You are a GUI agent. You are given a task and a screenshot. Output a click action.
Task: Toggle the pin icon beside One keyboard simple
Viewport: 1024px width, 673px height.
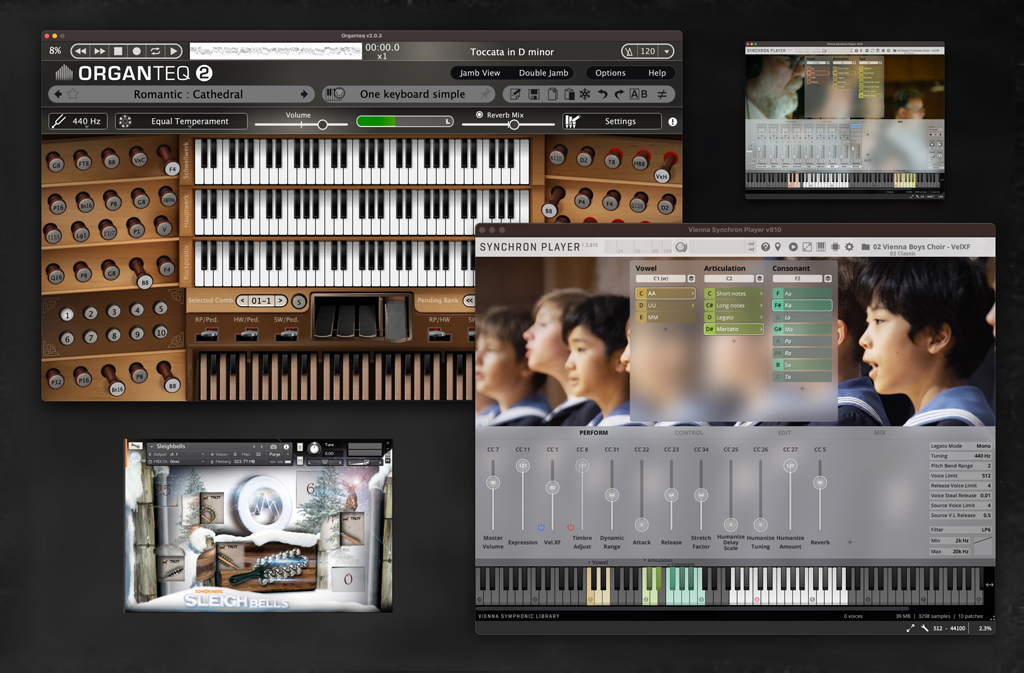485,94
